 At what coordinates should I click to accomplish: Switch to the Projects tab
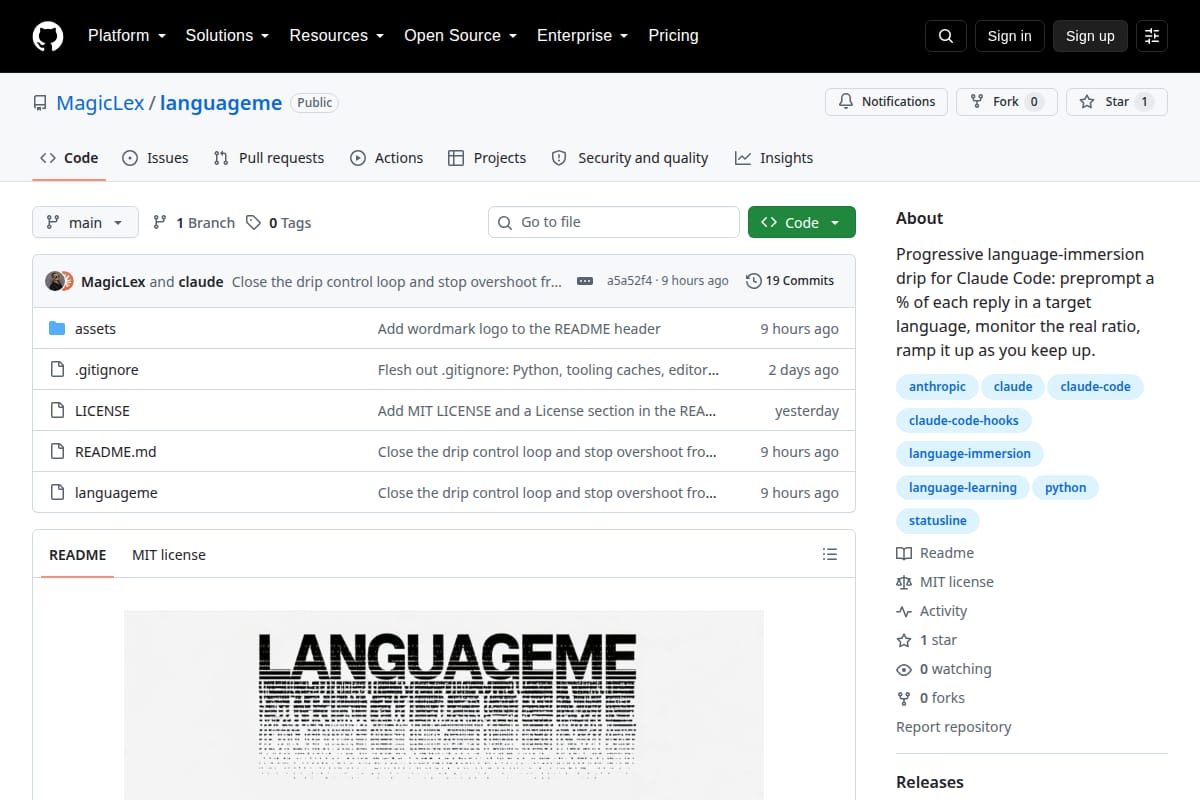coord(487,158)
